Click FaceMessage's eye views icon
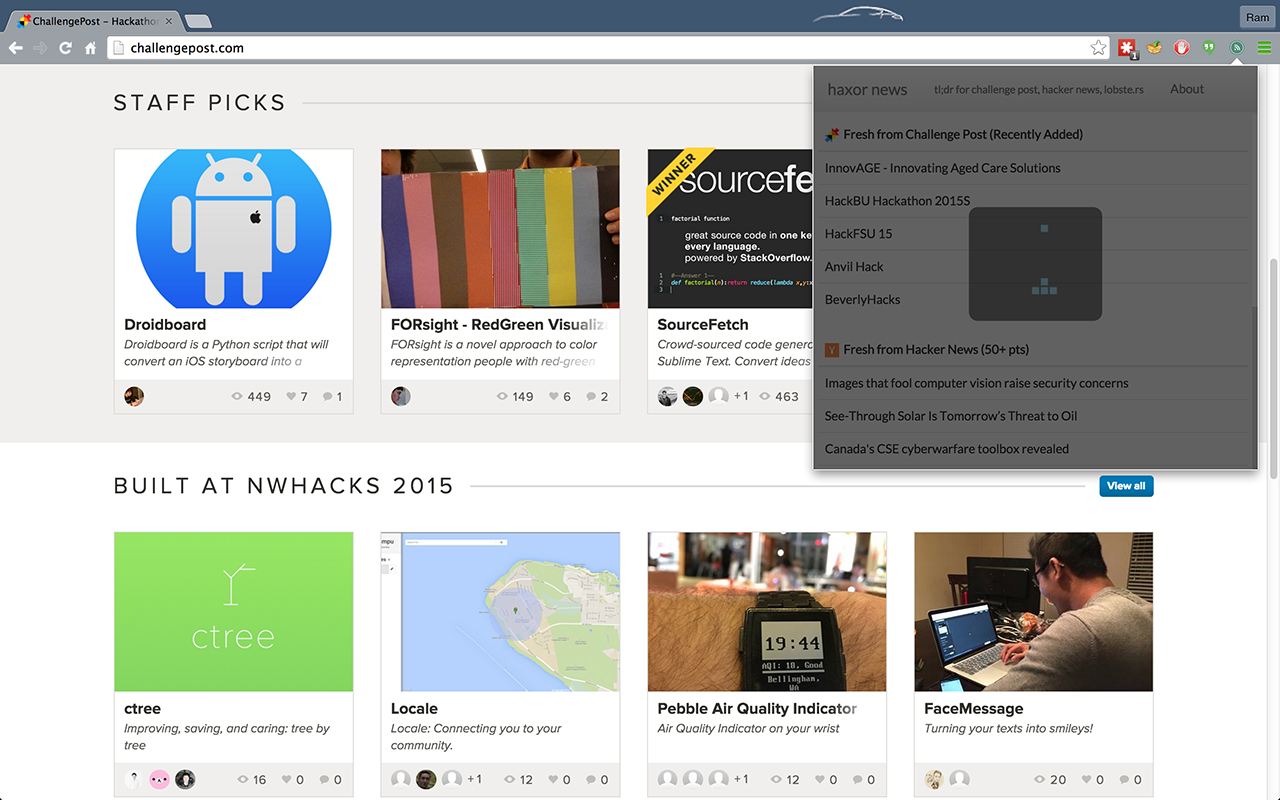 pyautogui.click(x=1038, y=780)
